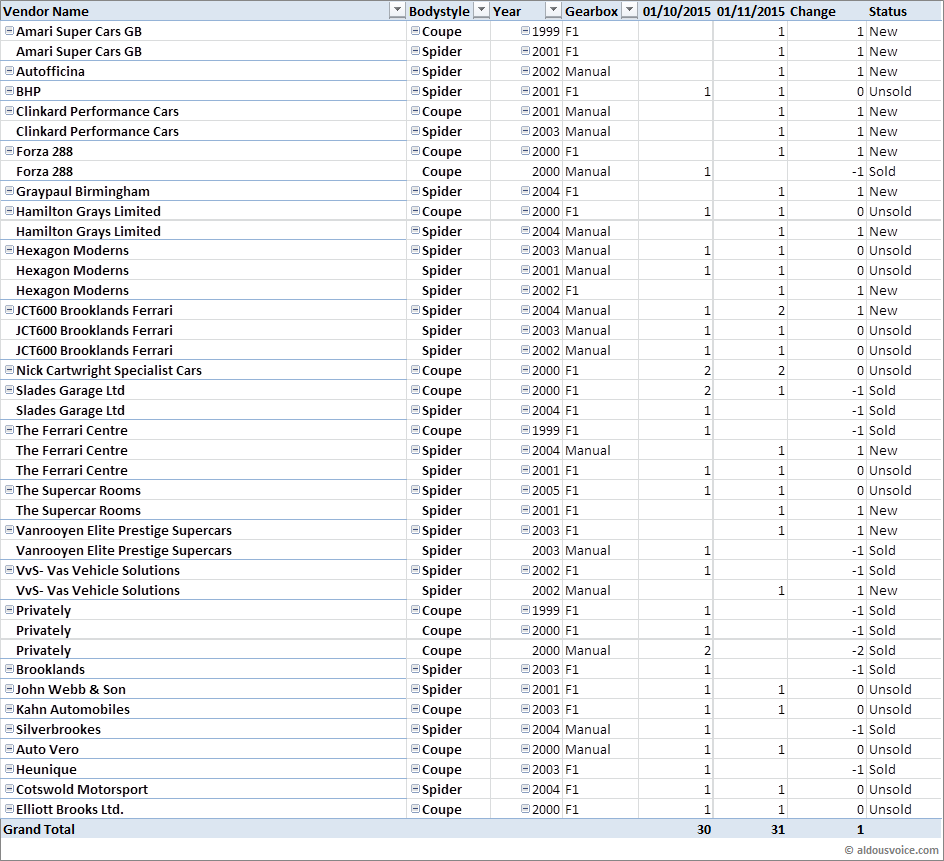Collapse the JCT600 Brooklands Ferrari group
Screen dimensions: 944x861
[10, 310]
